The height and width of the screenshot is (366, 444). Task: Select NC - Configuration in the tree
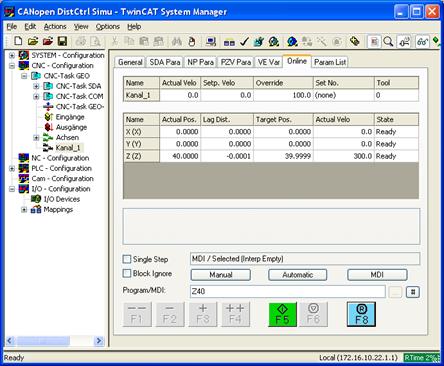point(60,158)
